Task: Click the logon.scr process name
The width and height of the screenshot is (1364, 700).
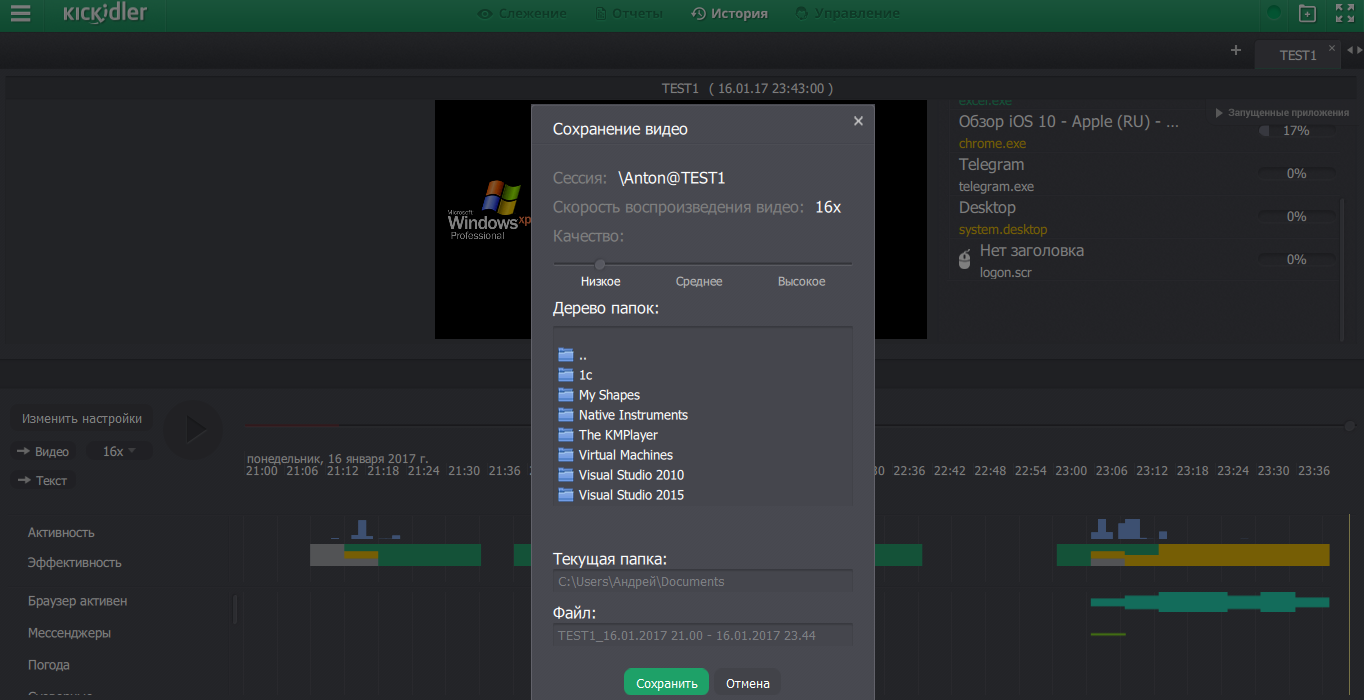Action: tap(1006, 273)
